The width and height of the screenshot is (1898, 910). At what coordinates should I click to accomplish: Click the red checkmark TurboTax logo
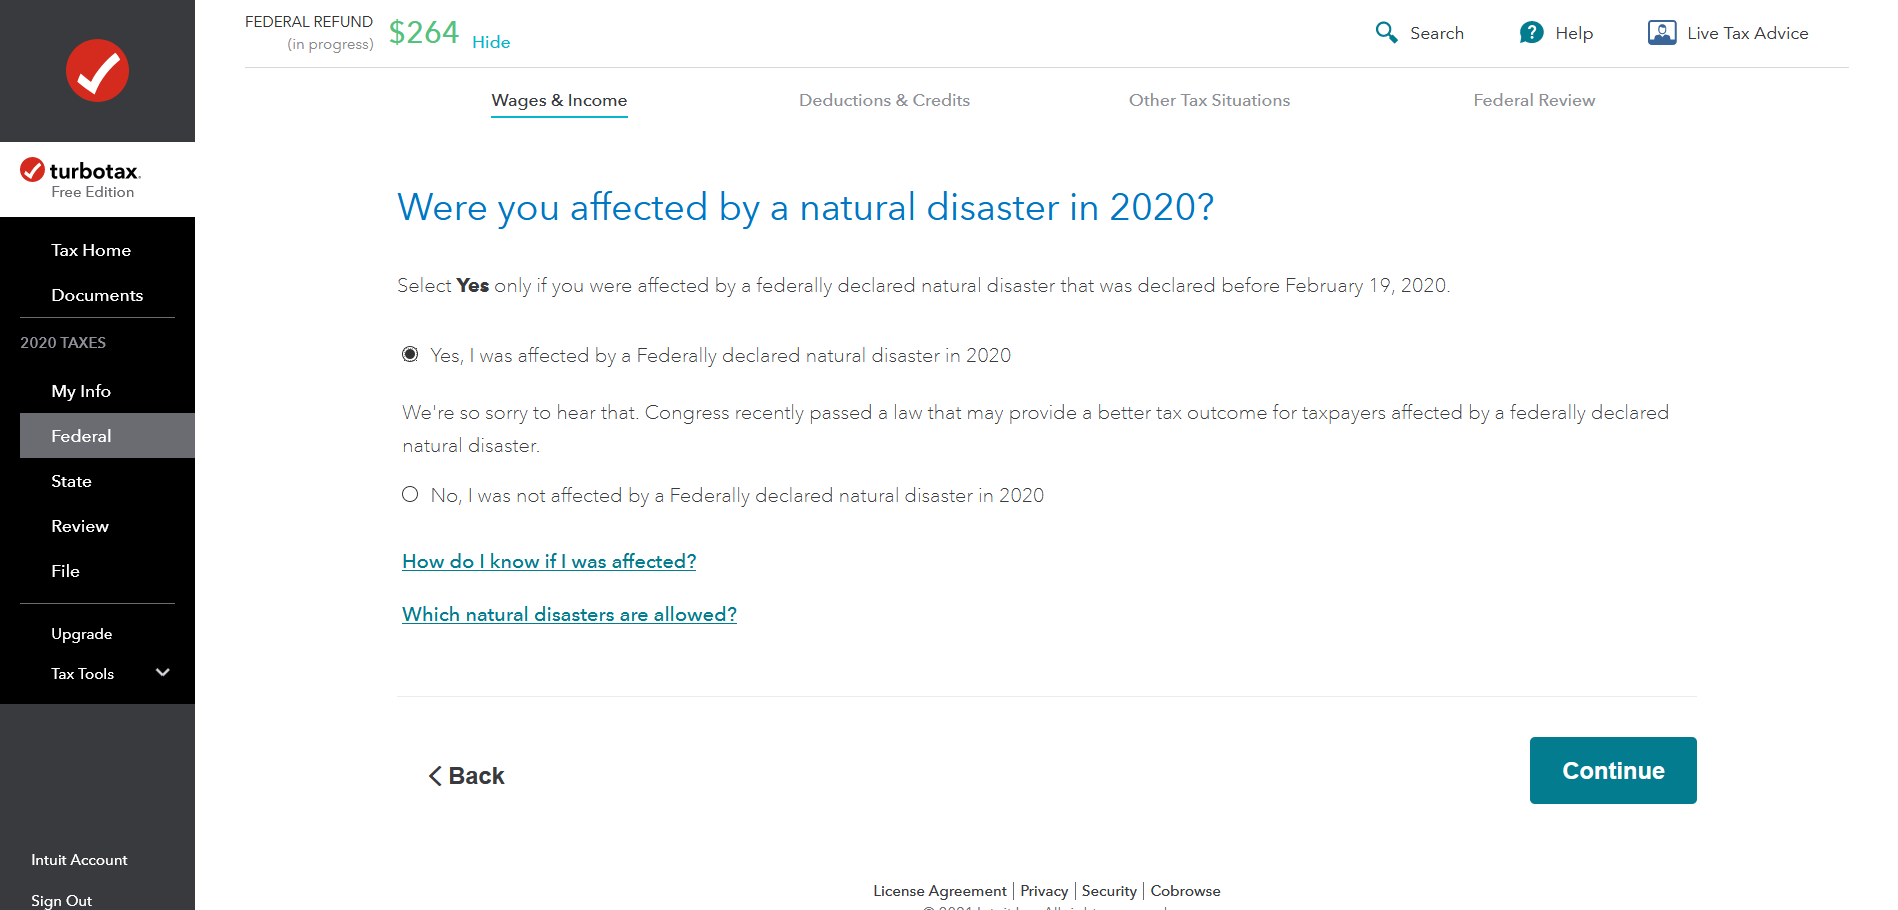(x=97, y=71)
